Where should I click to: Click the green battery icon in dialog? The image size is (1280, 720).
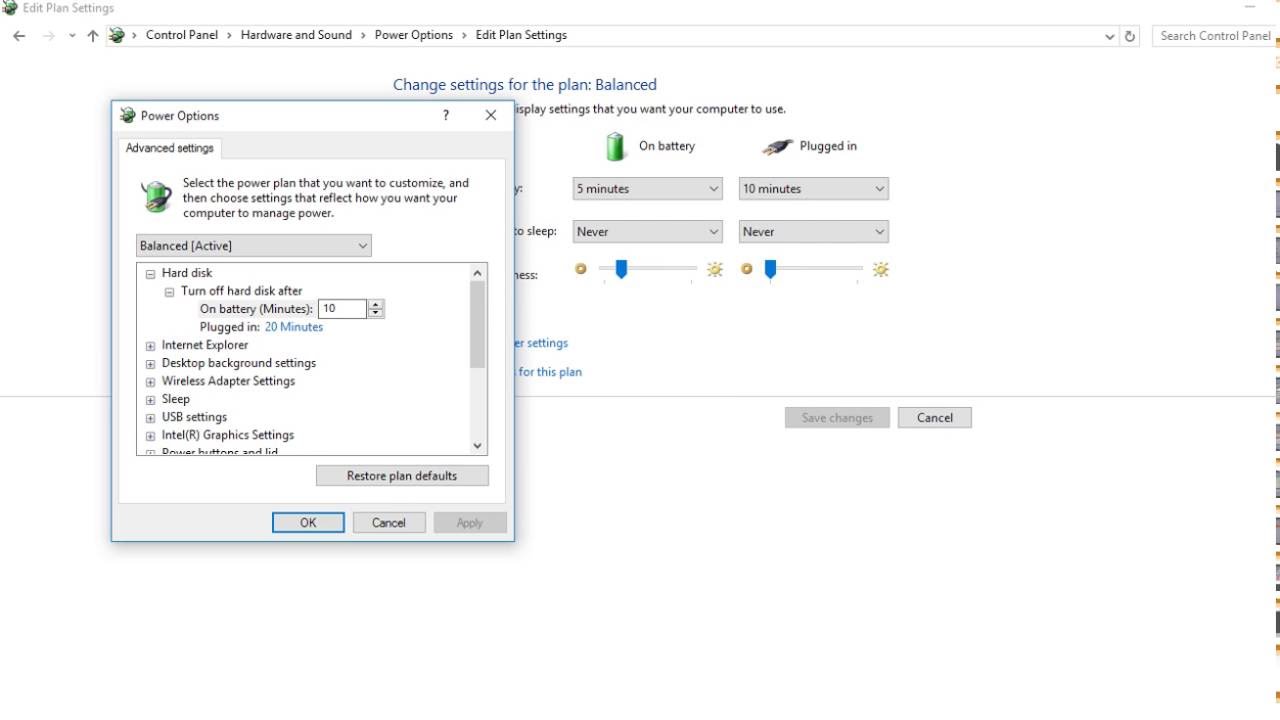click(156, 197)
